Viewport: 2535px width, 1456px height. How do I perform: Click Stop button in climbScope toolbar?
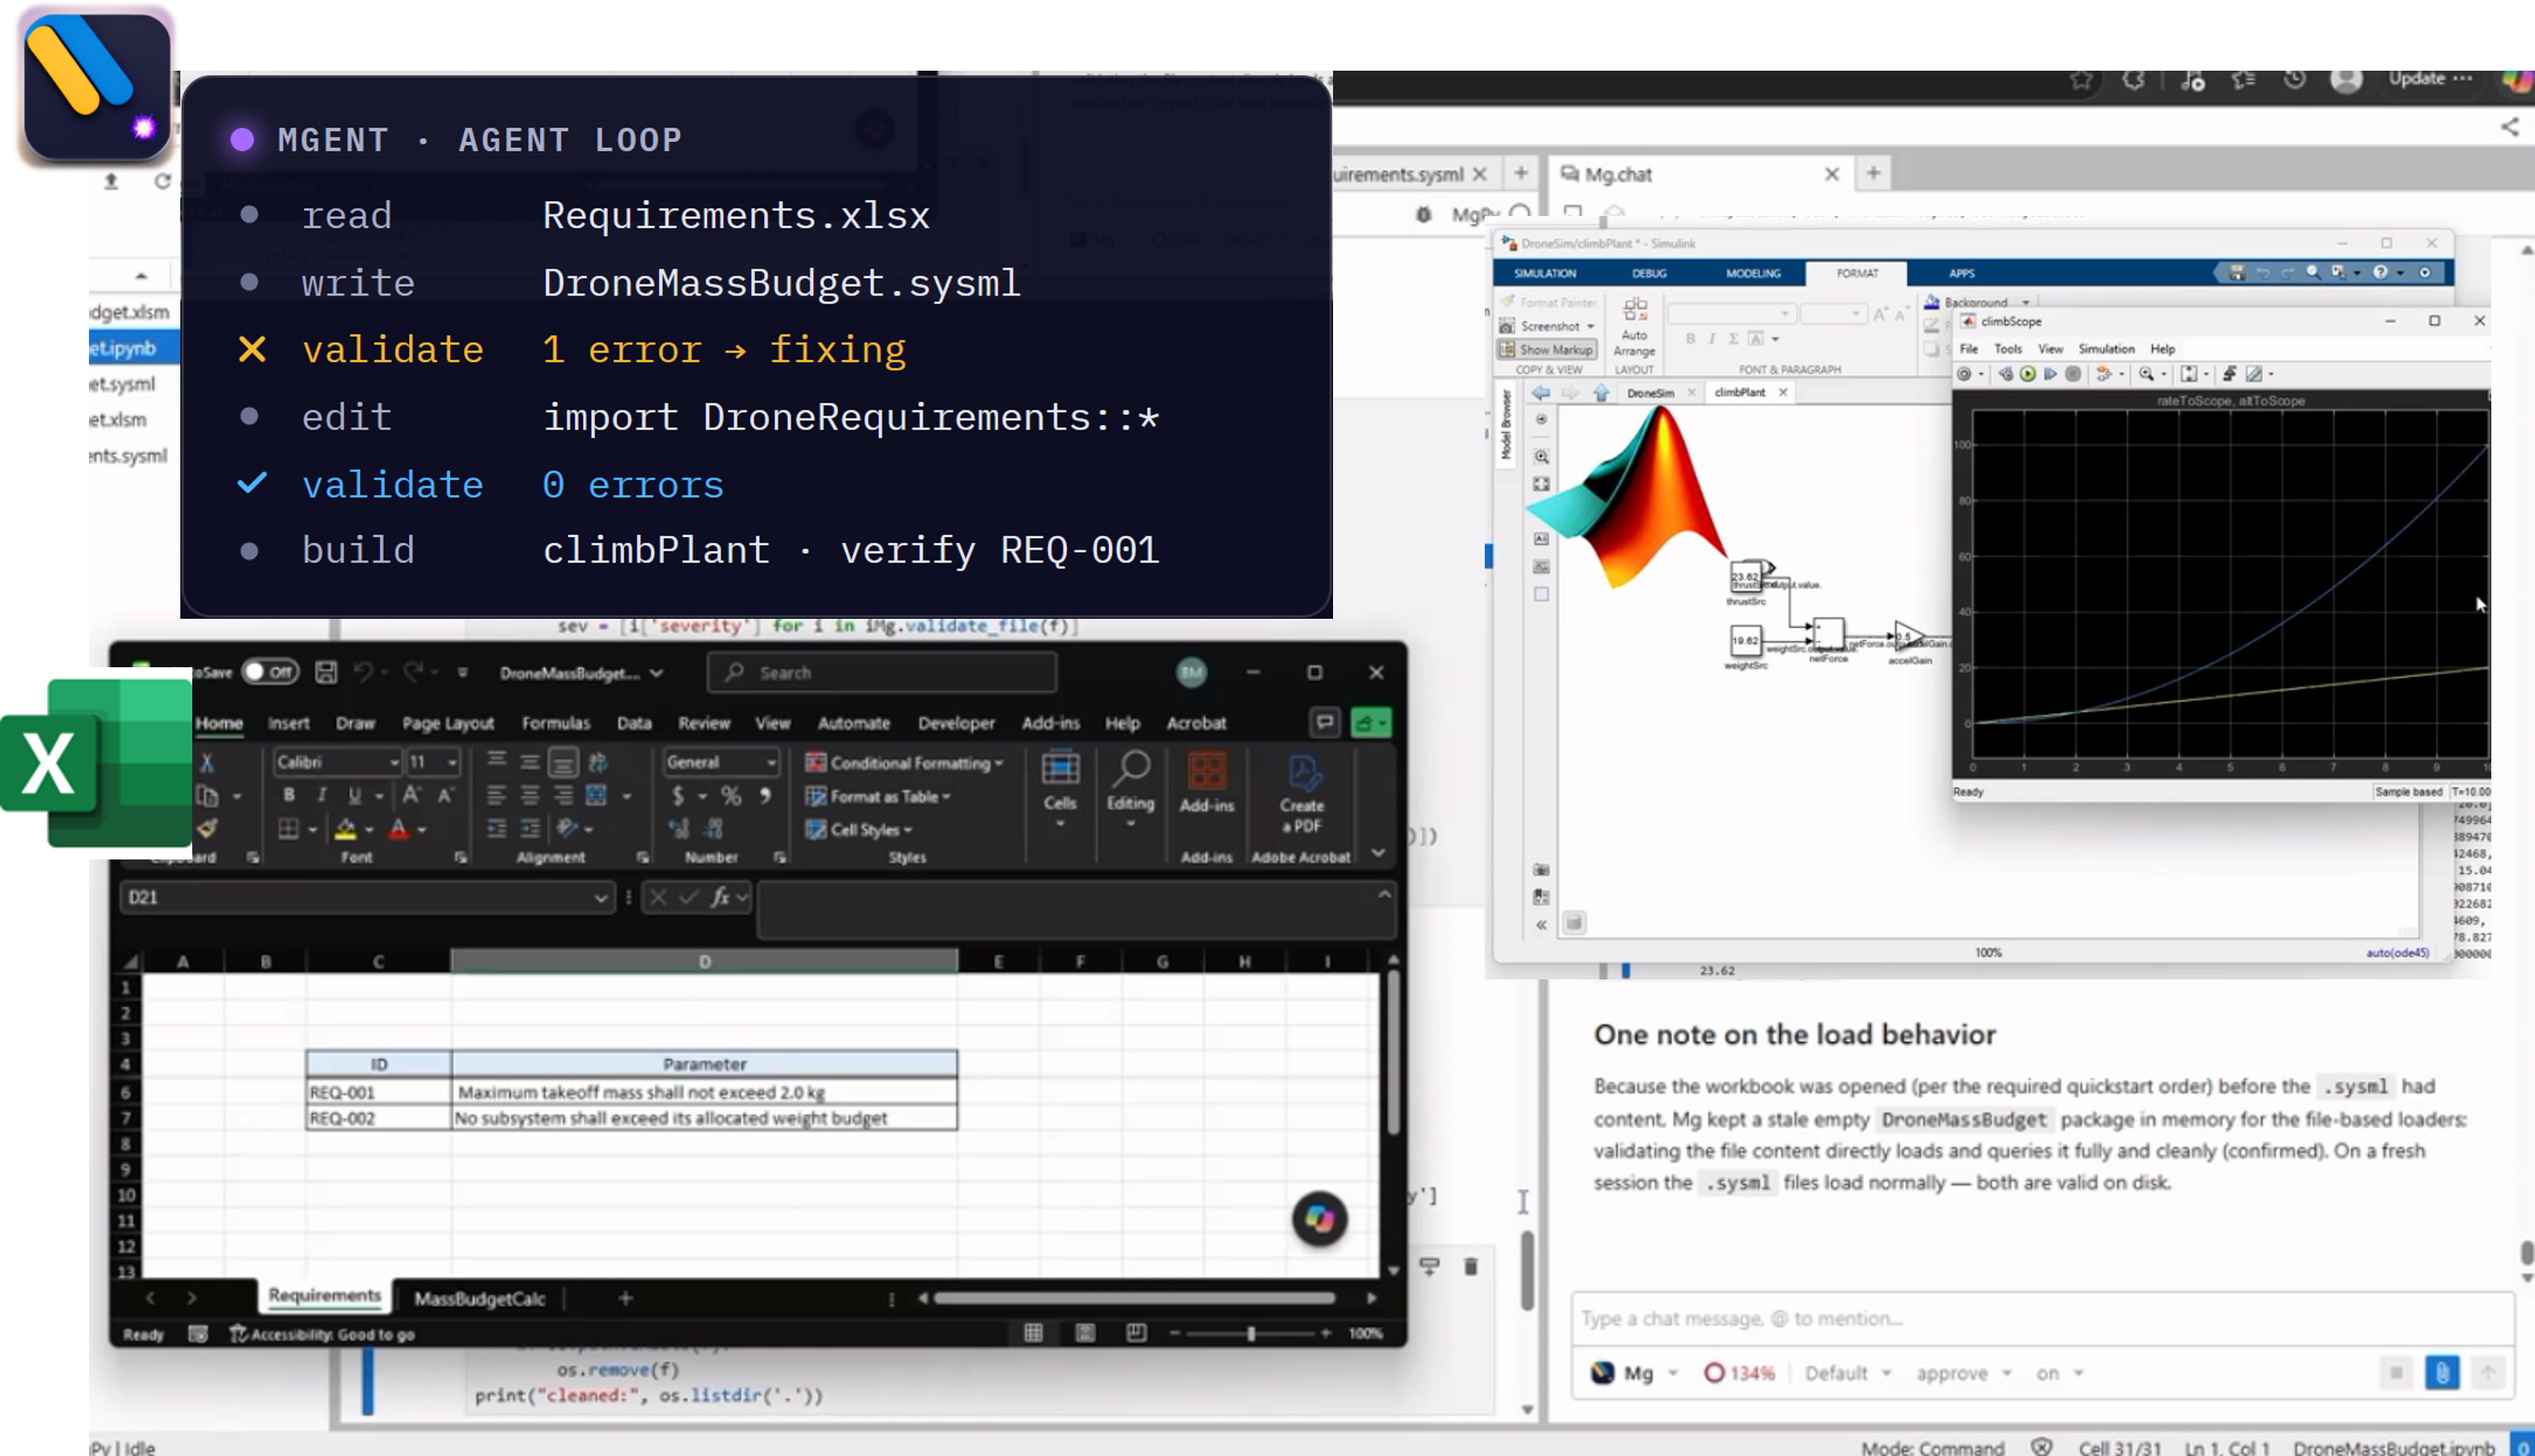click(2074, 374)
